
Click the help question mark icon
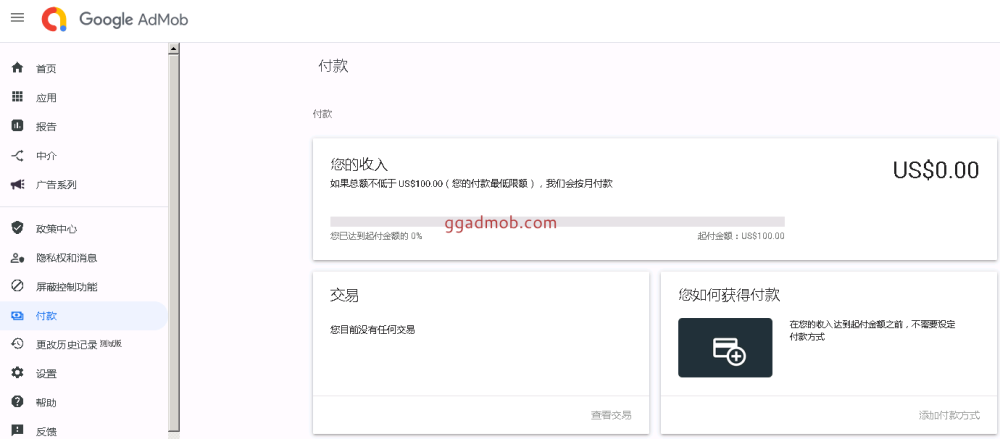18,402
